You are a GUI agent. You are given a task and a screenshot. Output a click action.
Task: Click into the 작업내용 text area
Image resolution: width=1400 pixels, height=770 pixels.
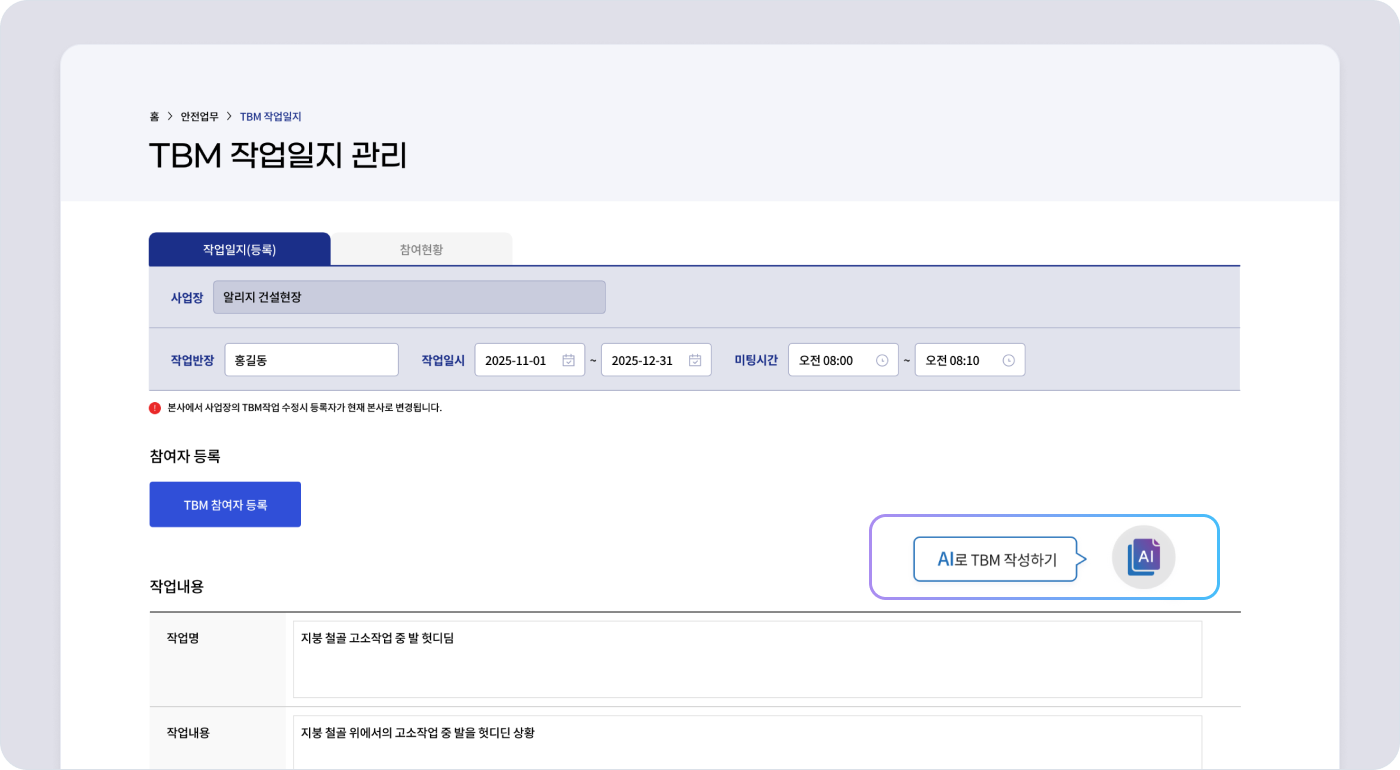click(747, 742)
